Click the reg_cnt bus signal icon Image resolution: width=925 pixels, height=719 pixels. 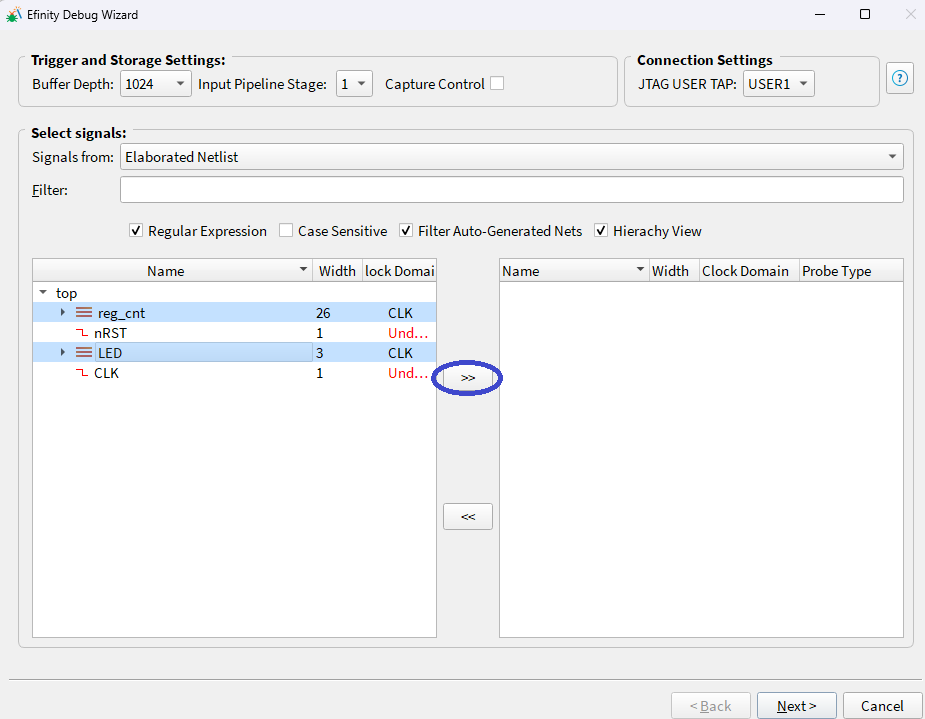point(84,313)
